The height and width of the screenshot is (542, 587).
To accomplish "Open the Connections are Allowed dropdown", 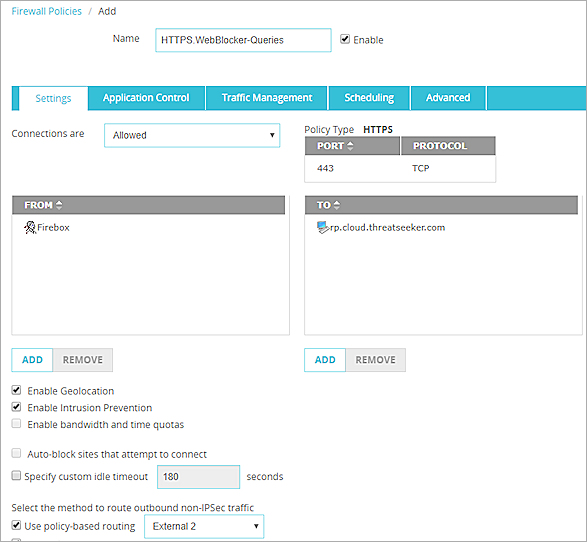I will point(192,135).
